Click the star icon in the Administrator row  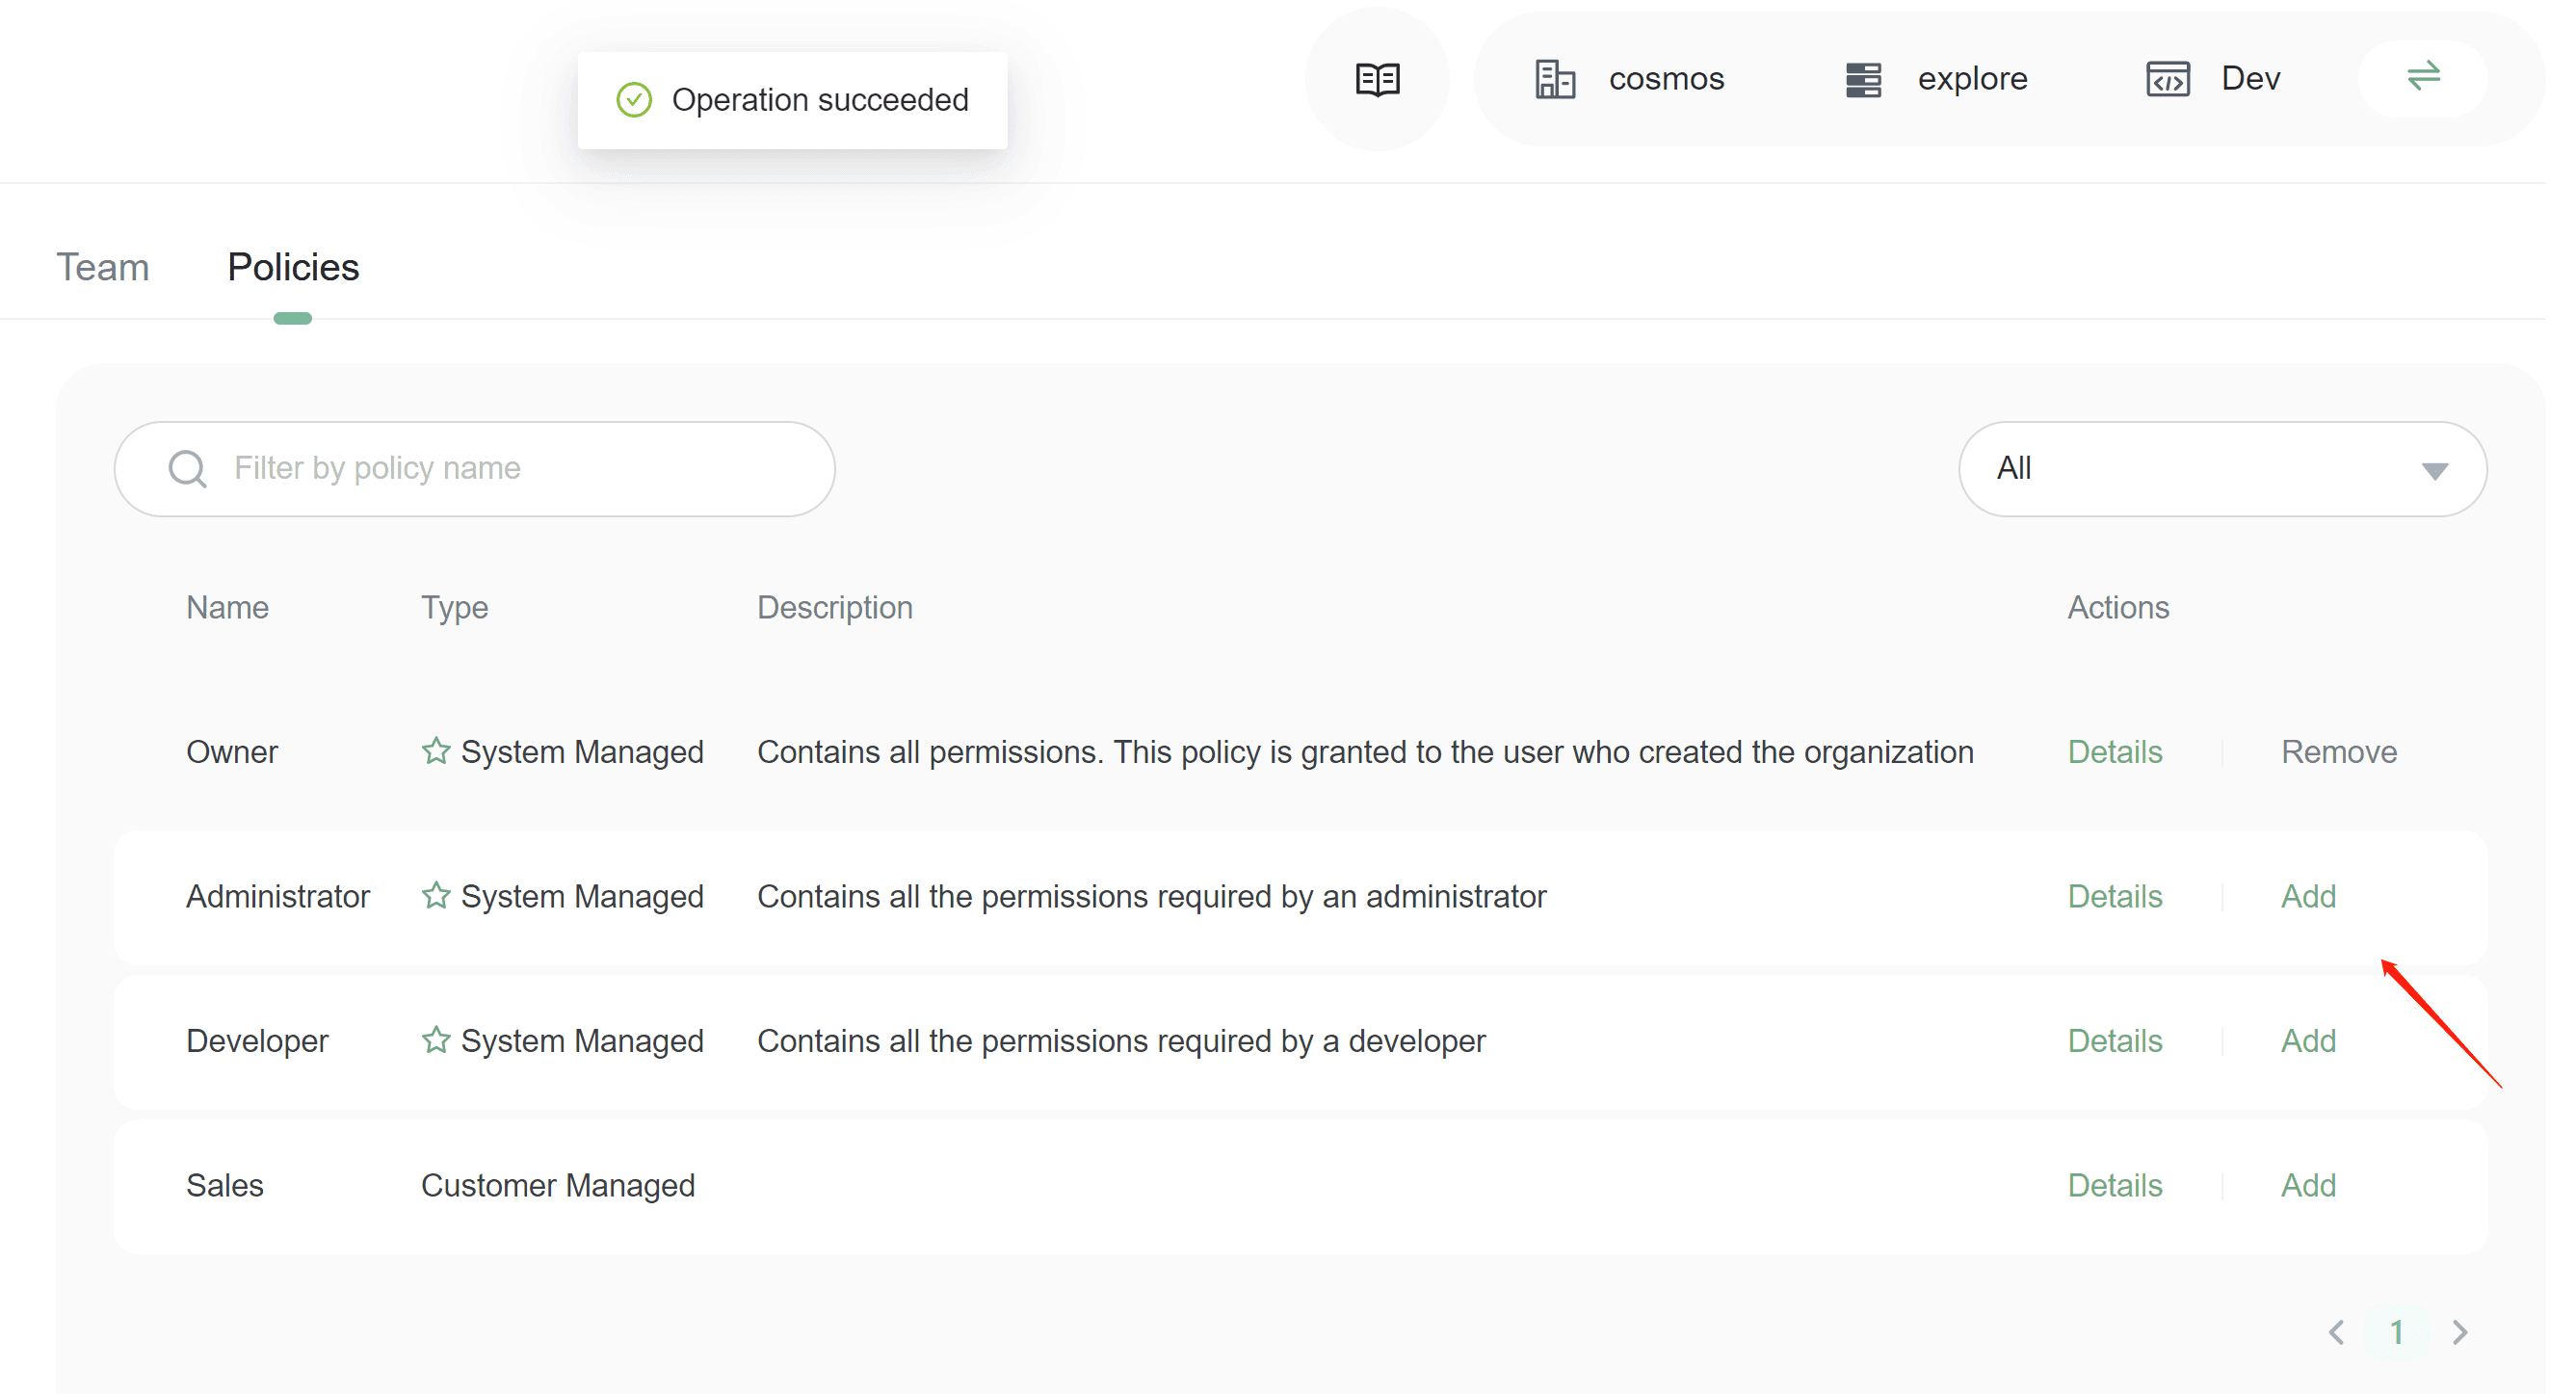[x=435, y=895]
